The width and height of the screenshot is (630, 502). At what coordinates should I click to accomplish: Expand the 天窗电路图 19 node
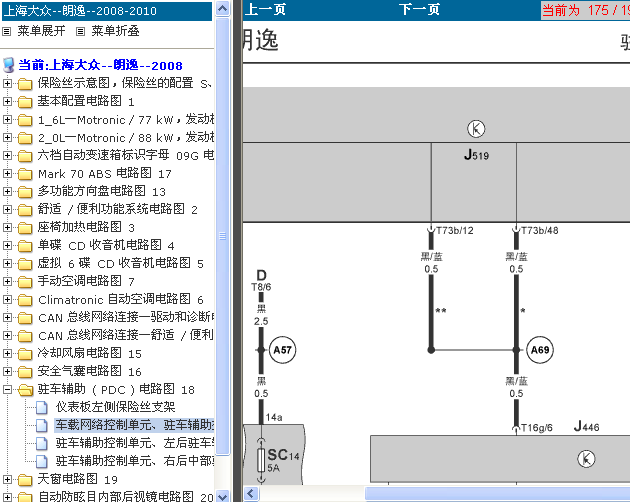pyautogui.click(x=7, y=479)
